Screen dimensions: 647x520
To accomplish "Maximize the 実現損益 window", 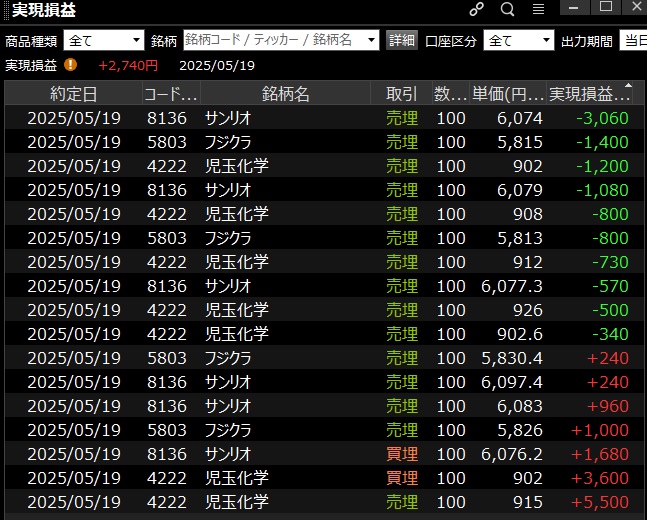I will click(x=605, y=7).
